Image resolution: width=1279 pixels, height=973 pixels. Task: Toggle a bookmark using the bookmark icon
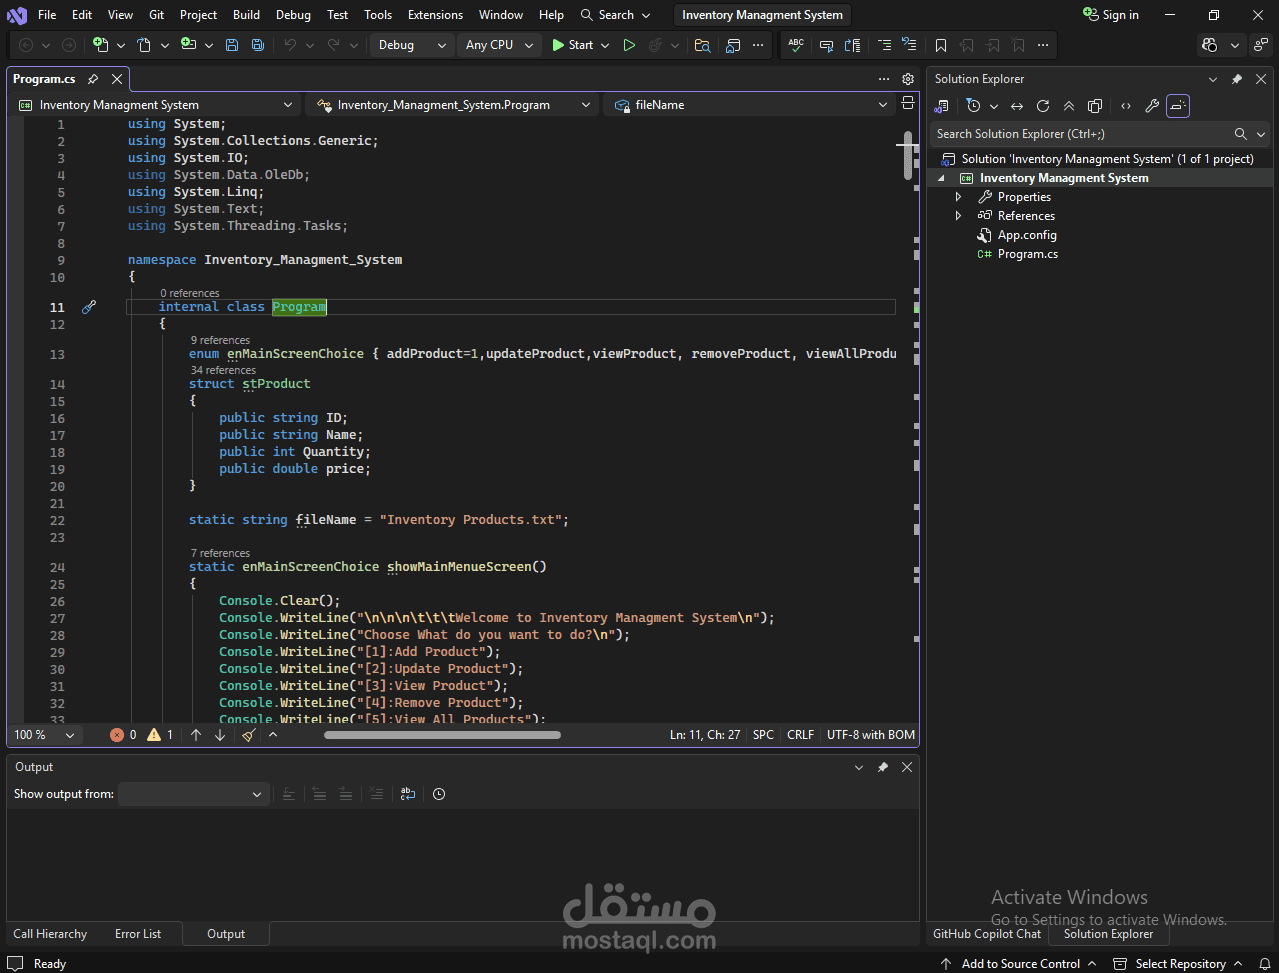pos(941,45)
